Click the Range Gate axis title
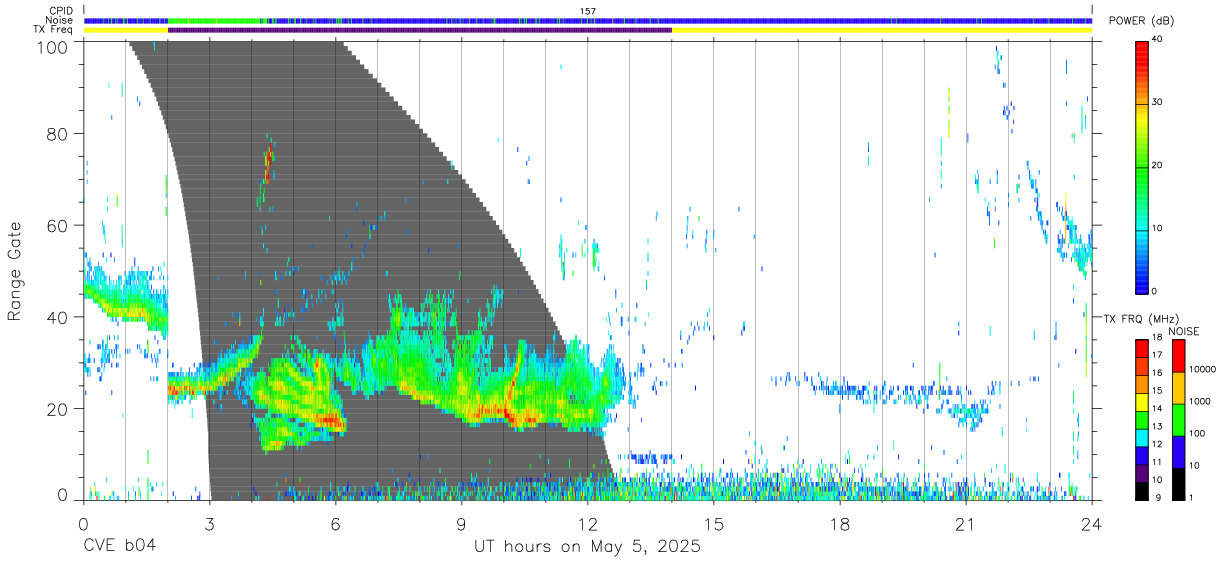 pos(15,272)
